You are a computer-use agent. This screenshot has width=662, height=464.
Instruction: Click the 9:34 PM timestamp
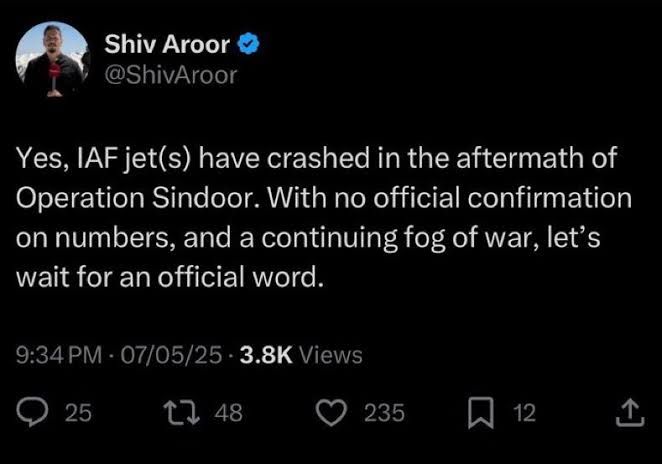[x=59, y=354]
